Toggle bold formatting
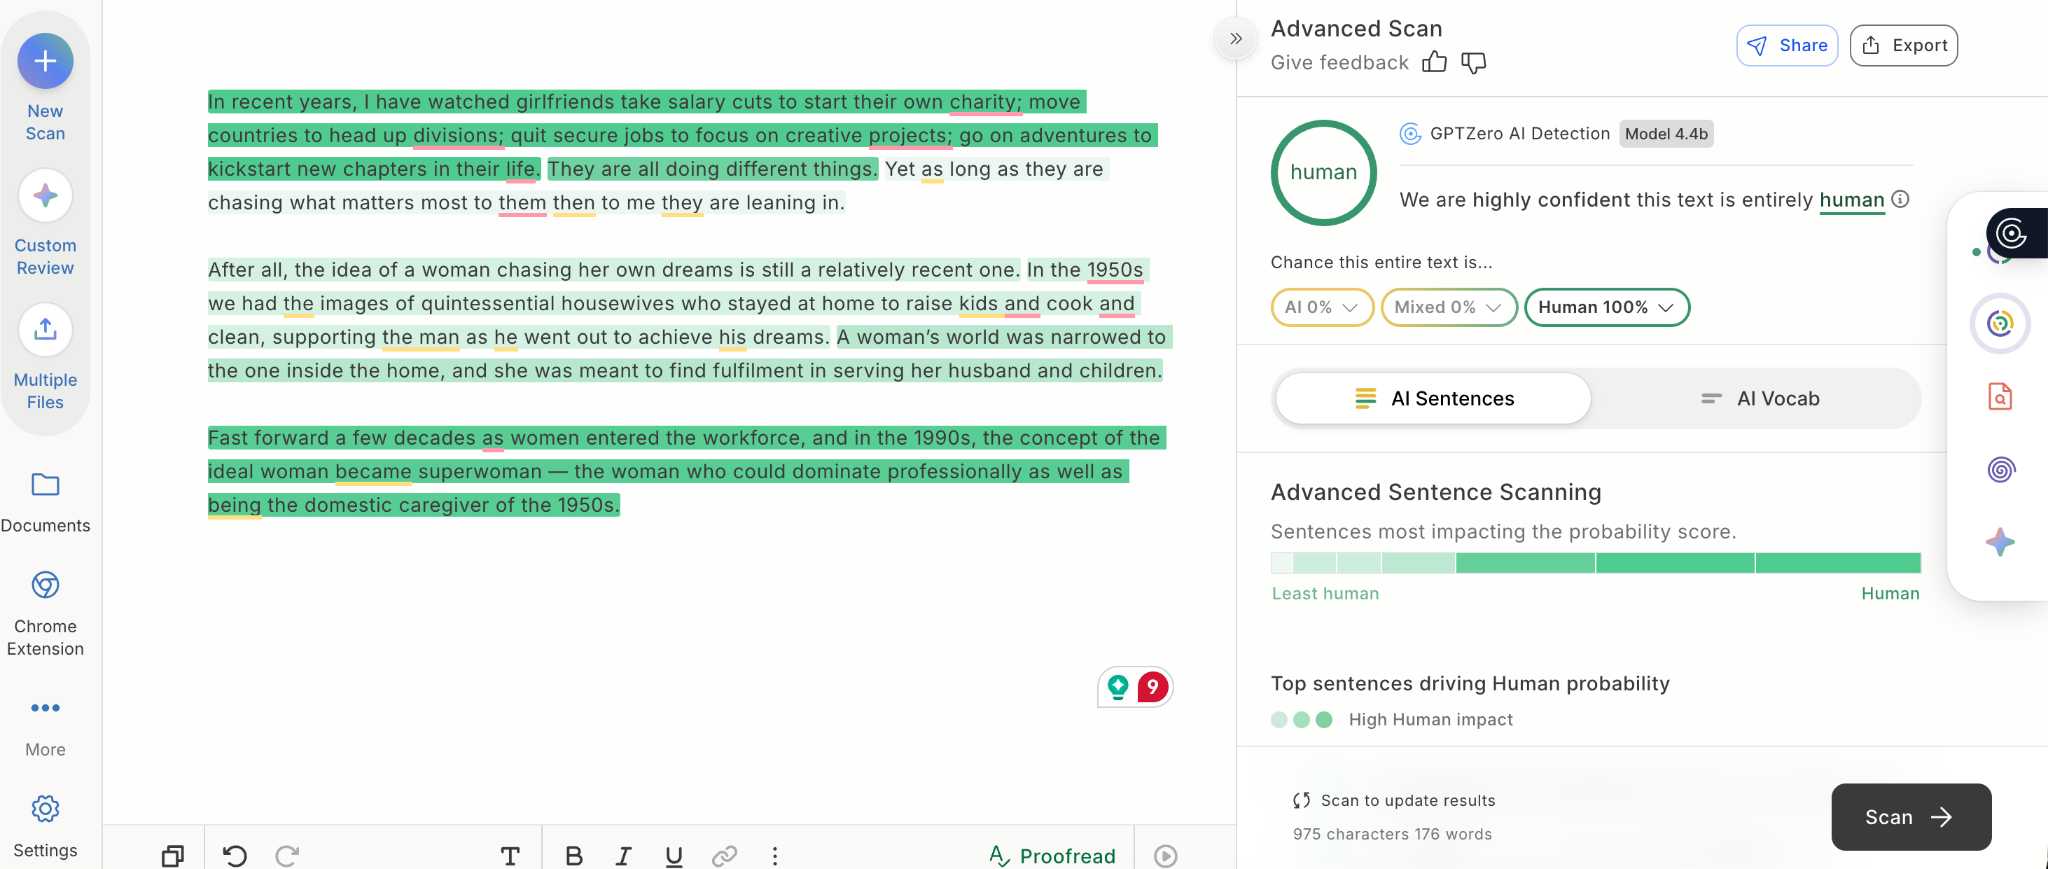Viewport: 2048px width, 869px height. pos(574,856)
